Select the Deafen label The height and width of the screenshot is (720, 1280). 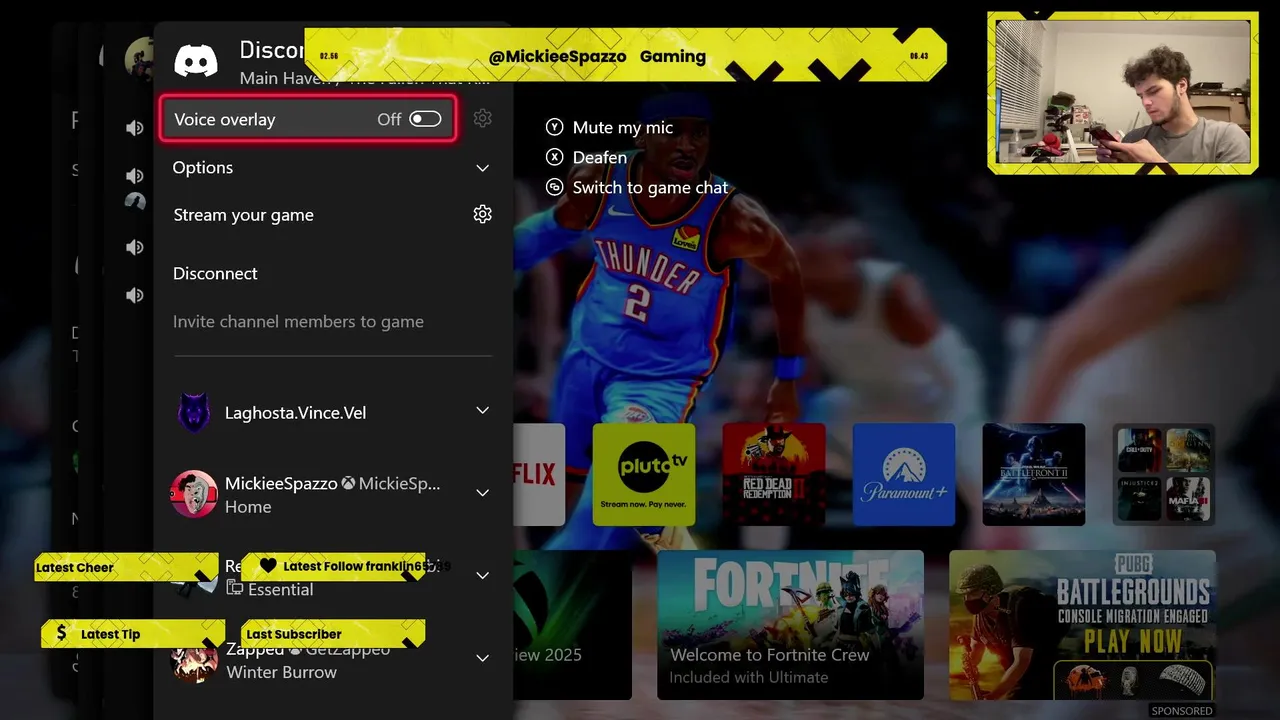(x=600, y=157)
